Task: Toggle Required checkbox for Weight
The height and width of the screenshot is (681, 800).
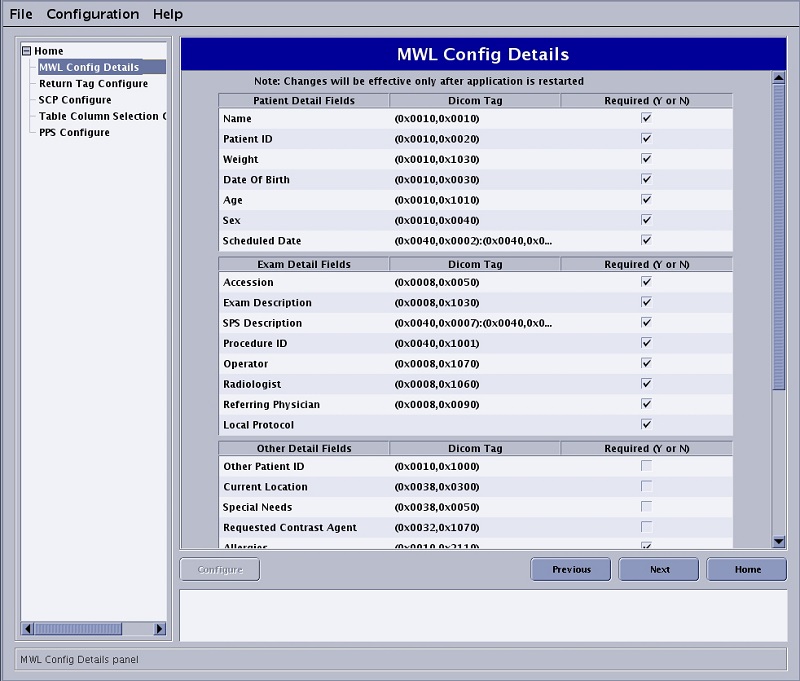Action: (646, 159)
